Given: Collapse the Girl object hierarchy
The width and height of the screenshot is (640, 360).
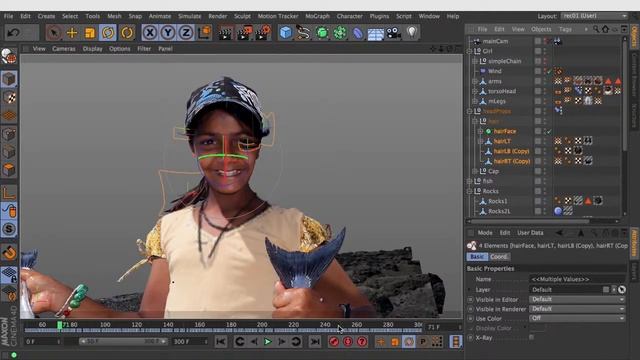Looking at the screenshot, I should [469, 51].
